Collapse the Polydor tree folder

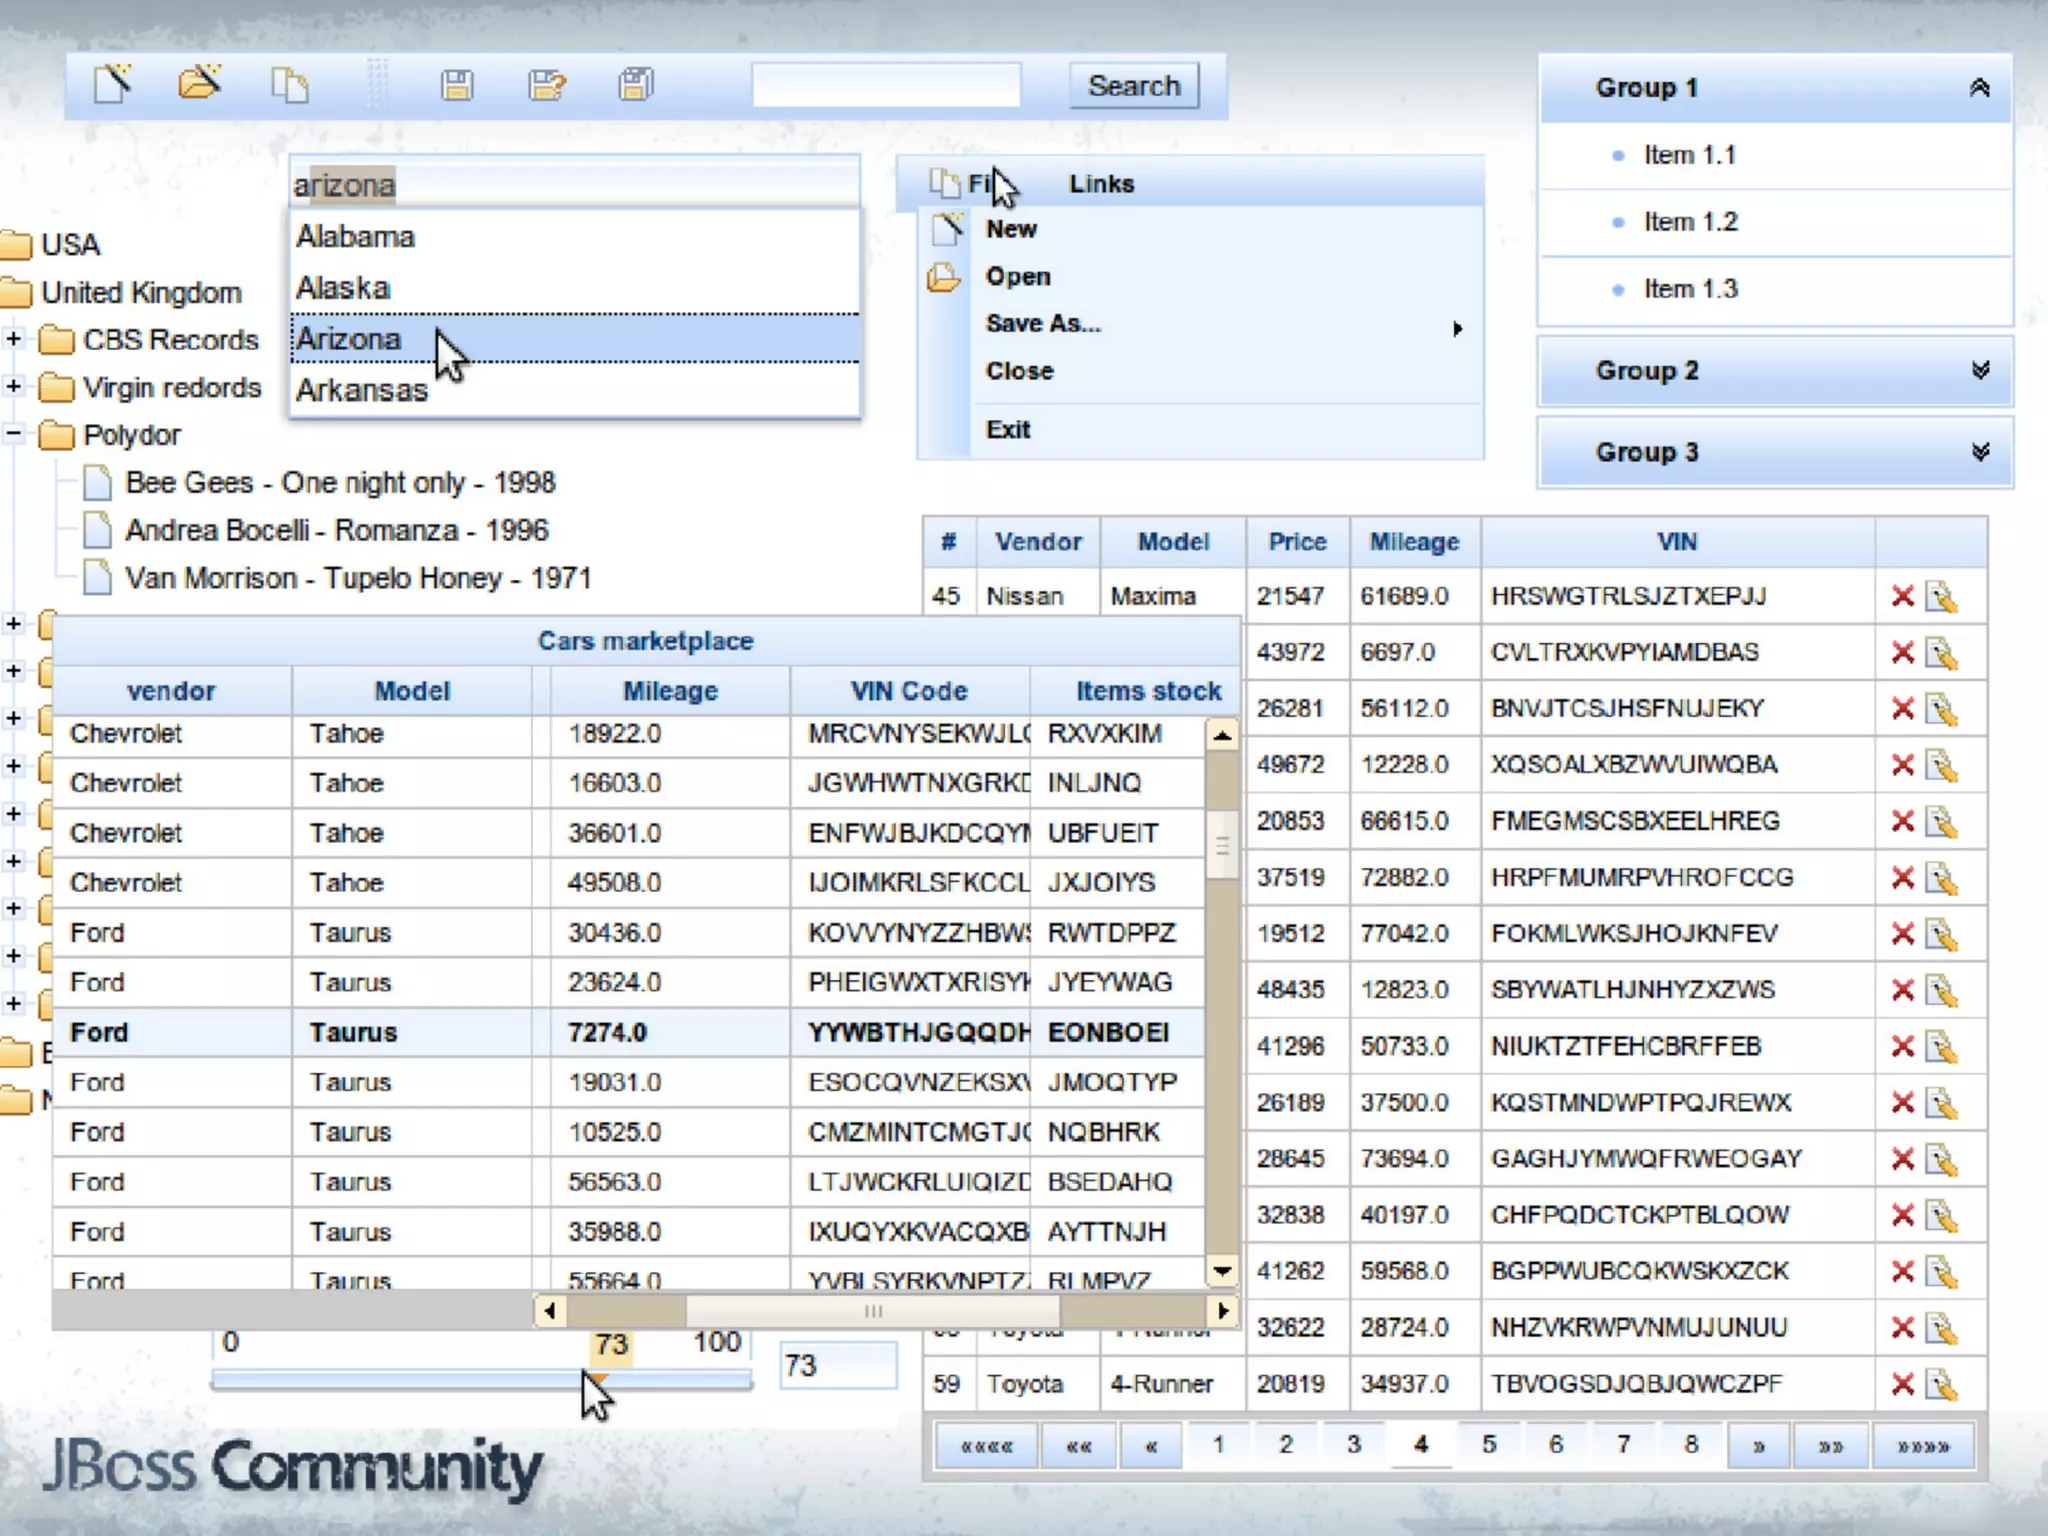tap(14, 434)
